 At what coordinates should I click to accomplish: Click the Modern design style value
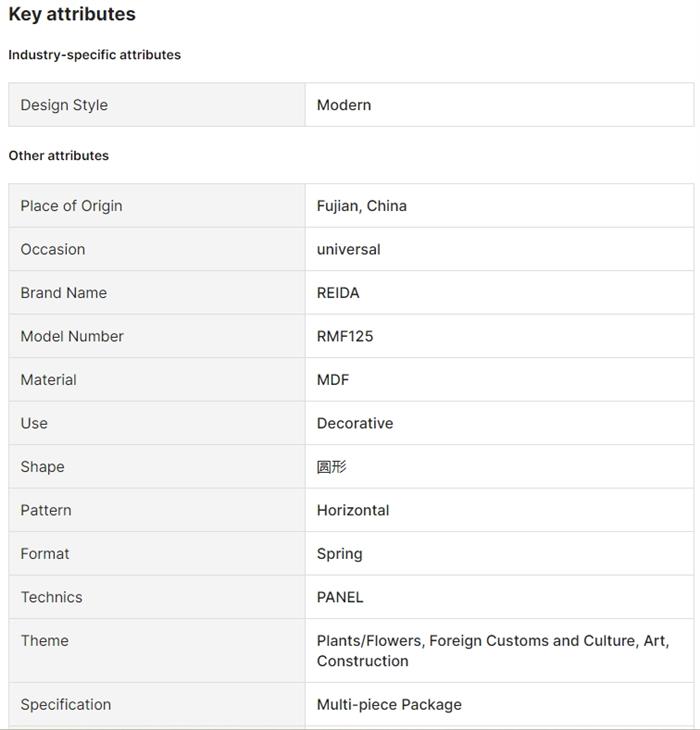pos(344,105)
